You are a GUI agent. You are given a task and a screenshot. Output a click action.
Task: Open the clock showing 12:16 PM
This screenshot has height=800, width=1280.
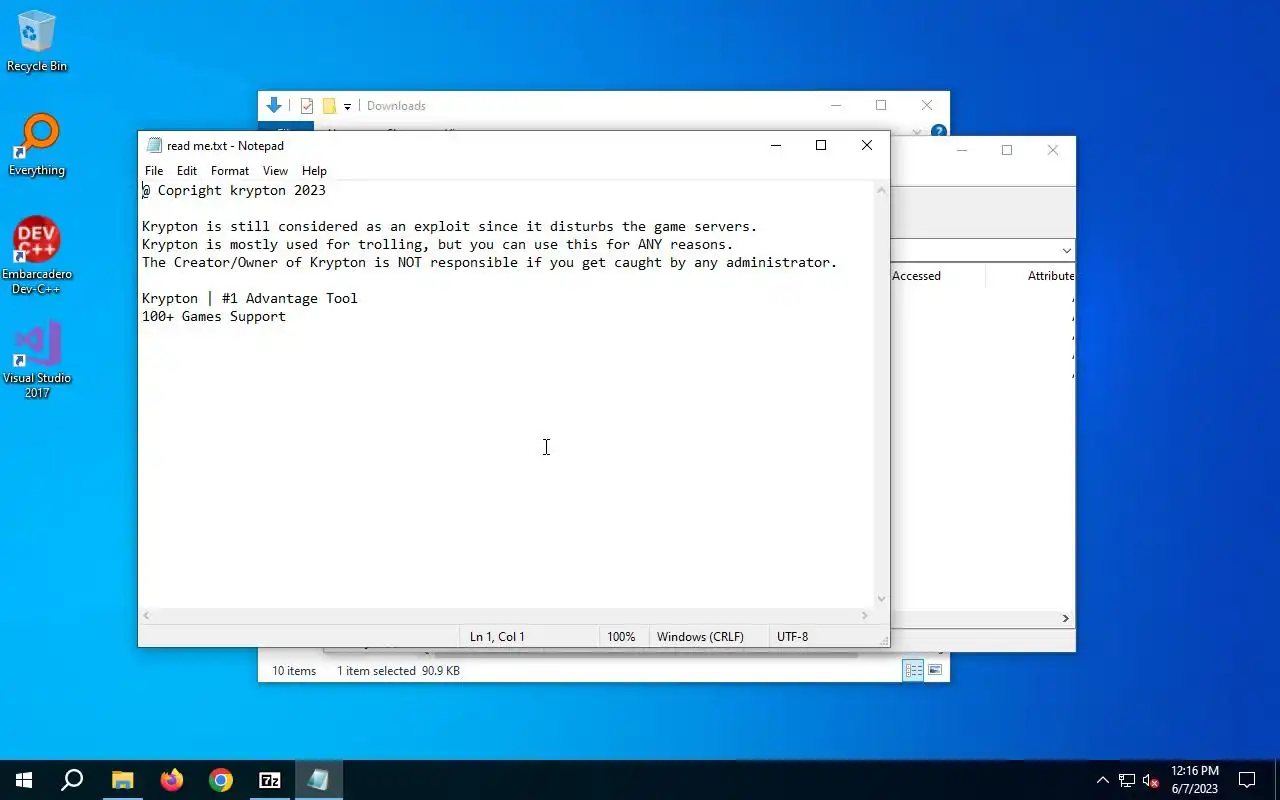[1194, 780]
